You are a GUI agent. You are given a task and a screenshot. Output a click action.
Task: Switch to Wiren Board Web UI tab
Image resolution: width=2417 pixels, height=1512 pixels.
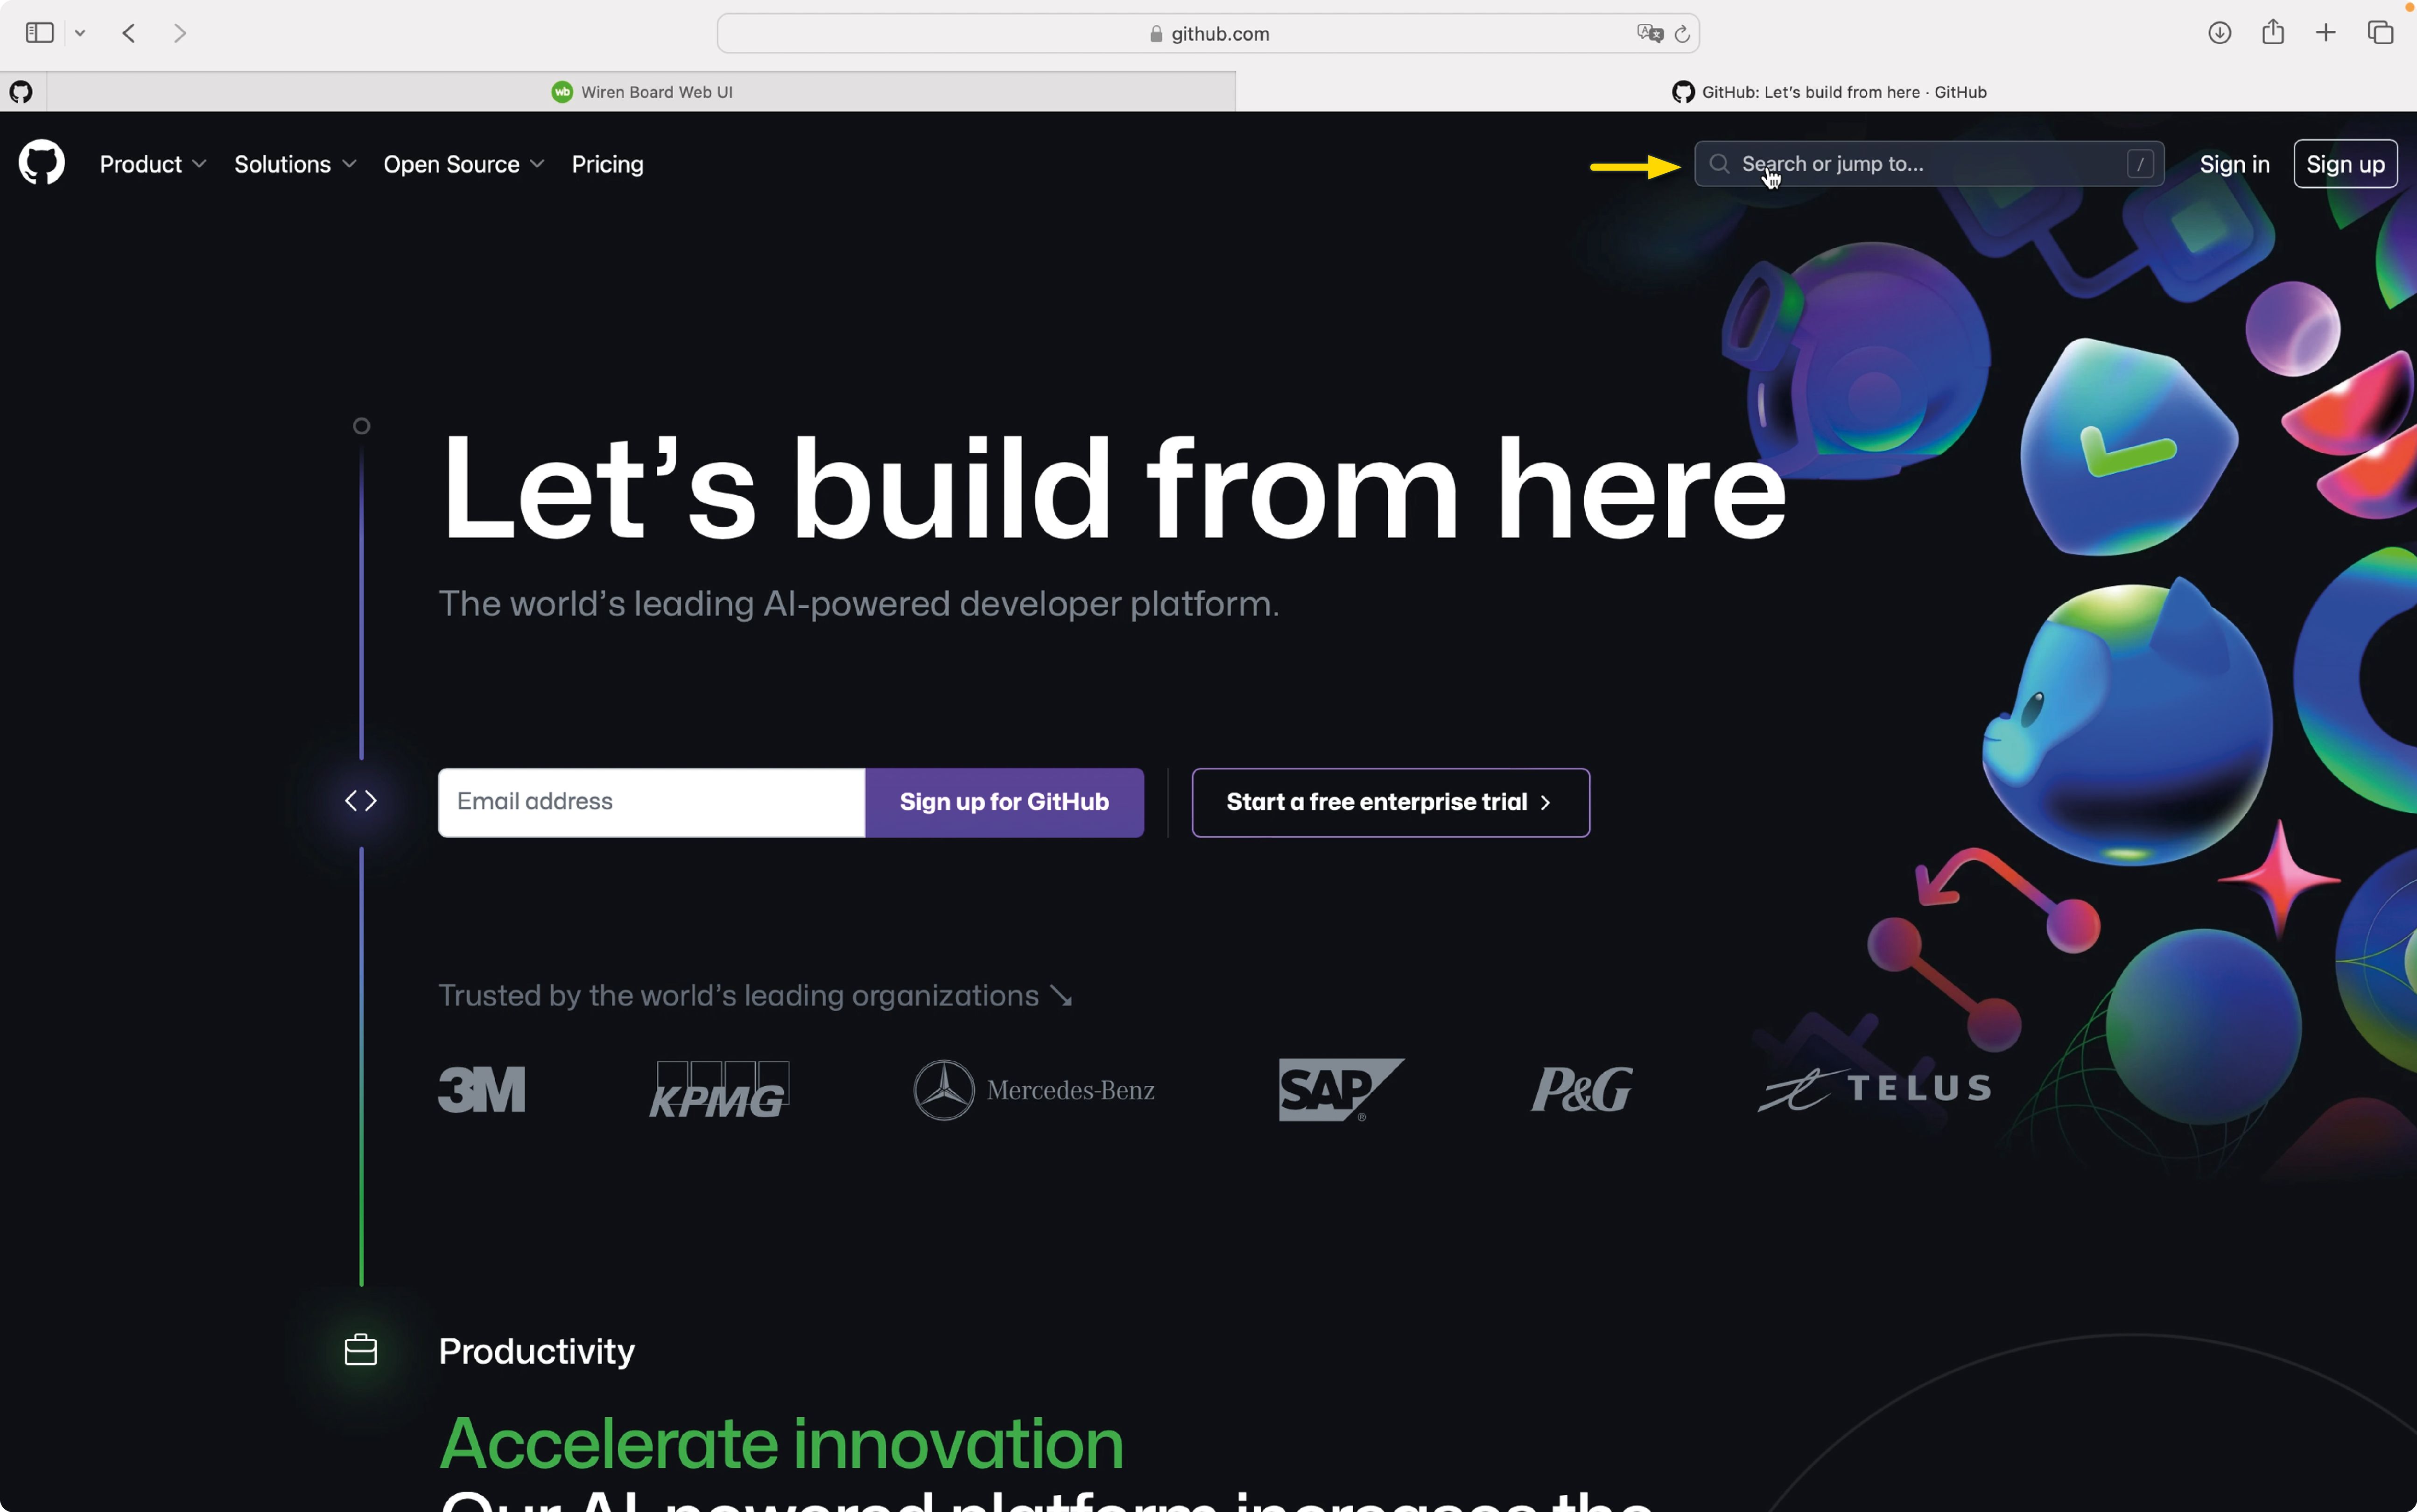[x=641, y=92]
